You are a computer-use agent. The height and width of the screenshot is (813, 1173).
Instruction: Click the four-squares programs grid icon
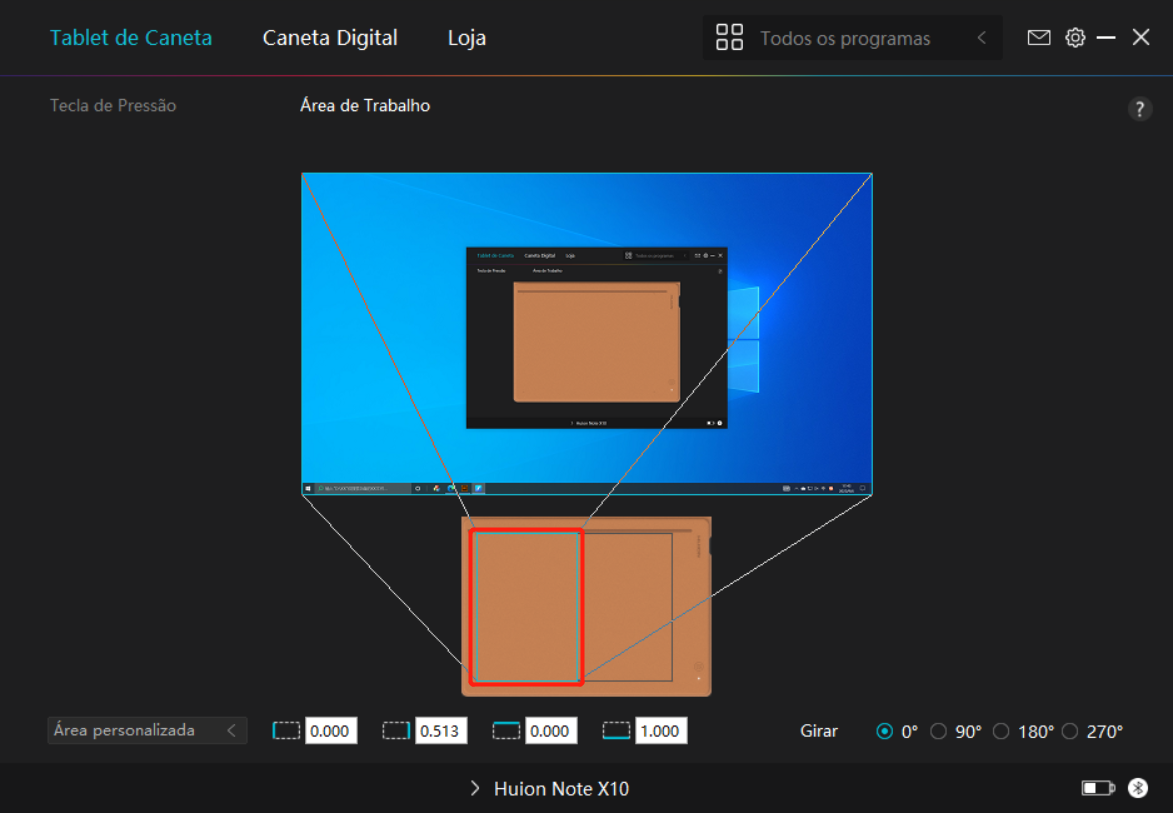tap(729, 38)
